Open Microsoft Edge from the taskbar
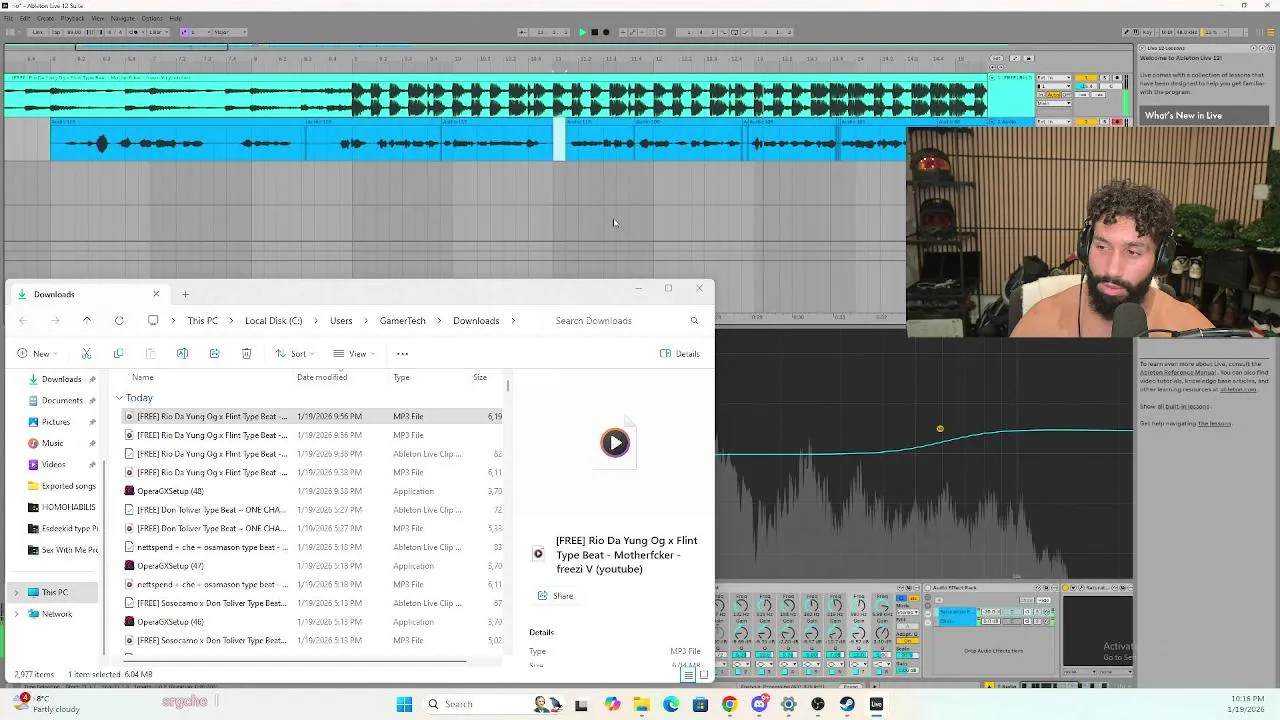The width and height of the screenshot is (1280, 720). click(671, 704)
